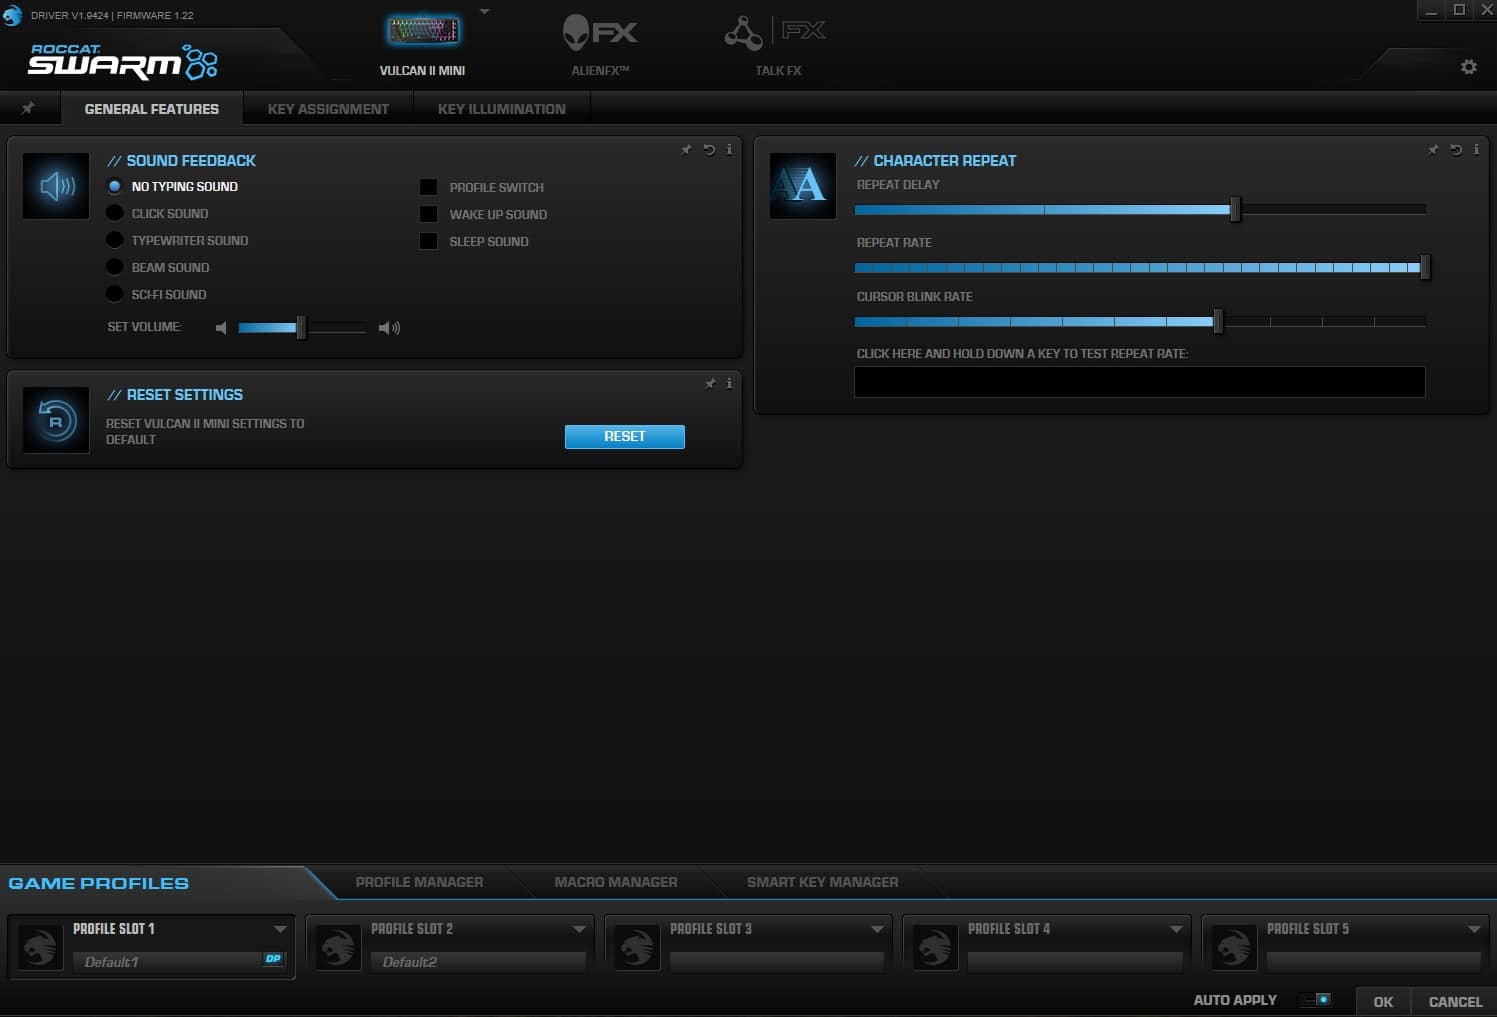Click the high volume speaker icon
Screen dimensions: 1497x1017
click(x=389, y=328)
